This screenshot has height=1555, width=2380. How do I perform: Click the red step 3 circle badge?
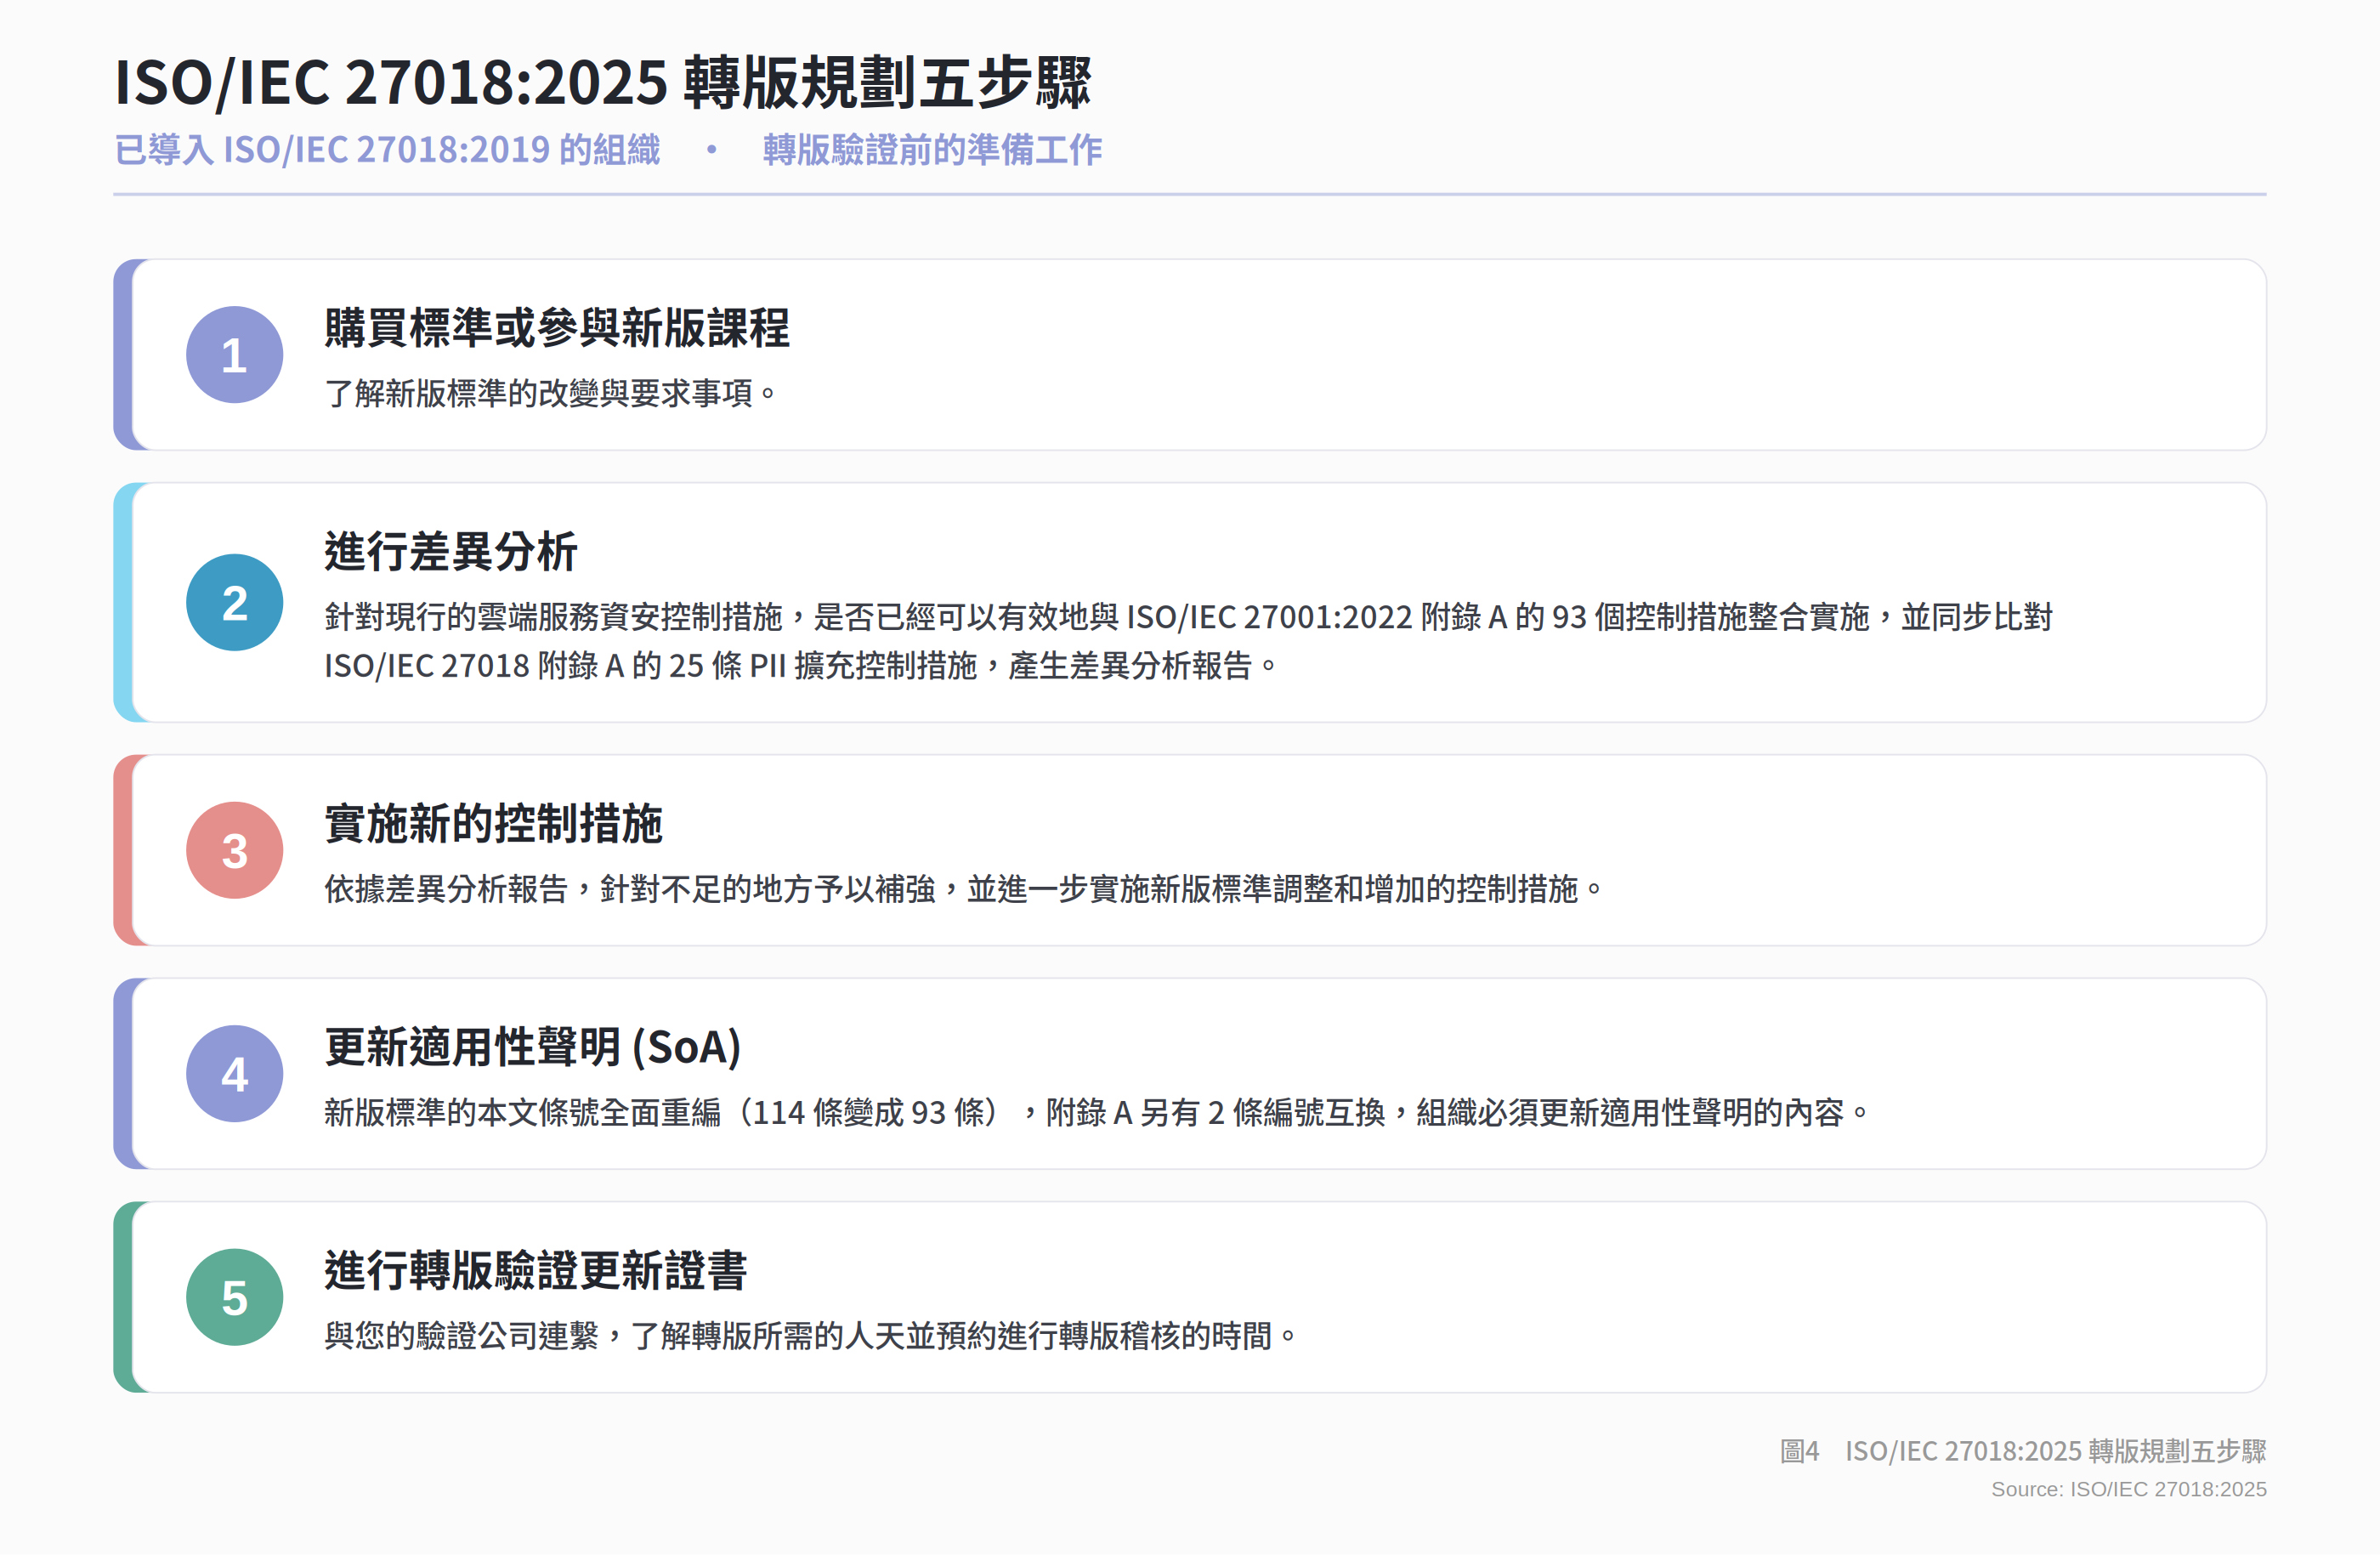[x=234, y=851]
